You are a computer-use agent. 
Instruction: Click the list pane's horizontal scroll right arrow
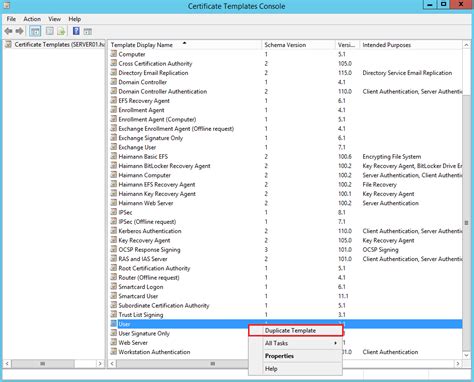[x=458, y=363]
